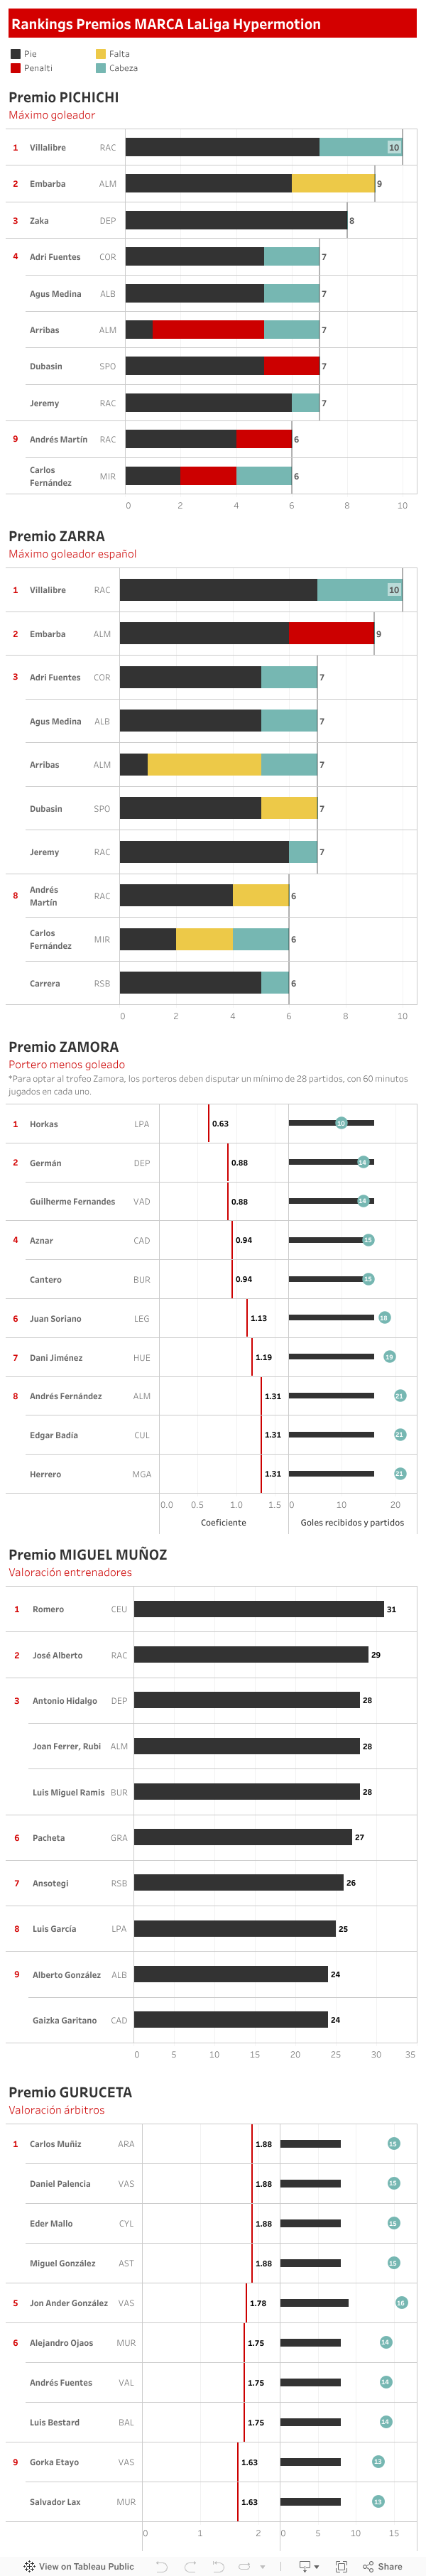Expand the replay dropdown arrow
The height and width of the screenshot is (2576, 426).
pos(263,2566)
